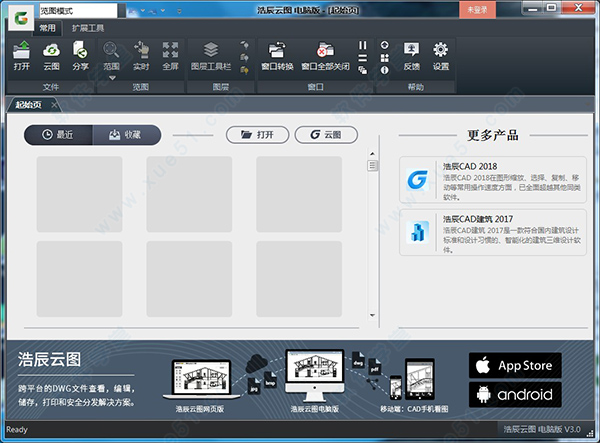Select the 常用 ribbon tab
600x443 pixels.
point(47,28)
